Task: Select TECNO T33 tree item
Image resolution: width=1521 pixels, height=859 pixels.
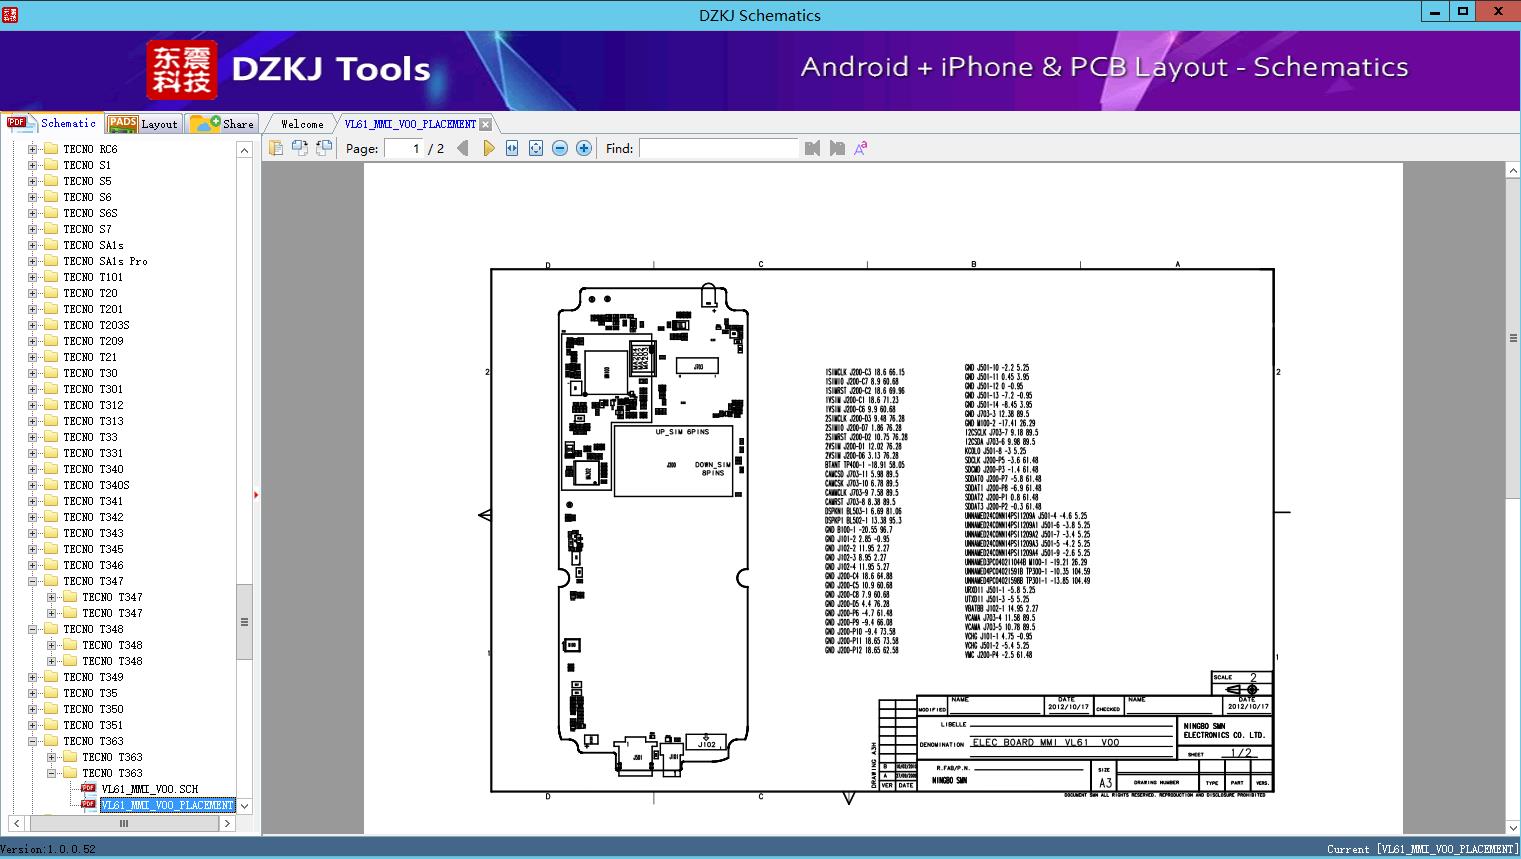Action: click(90, 437)
